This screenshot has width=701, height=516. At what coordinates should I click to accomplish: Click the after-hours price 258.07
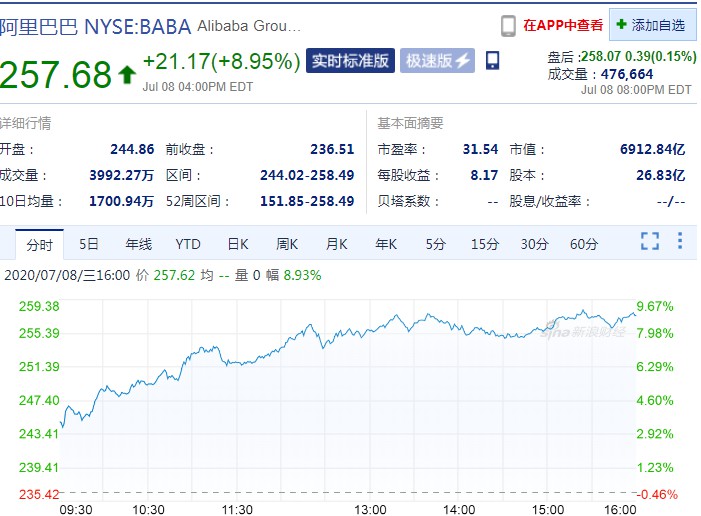tap(600, 56)
